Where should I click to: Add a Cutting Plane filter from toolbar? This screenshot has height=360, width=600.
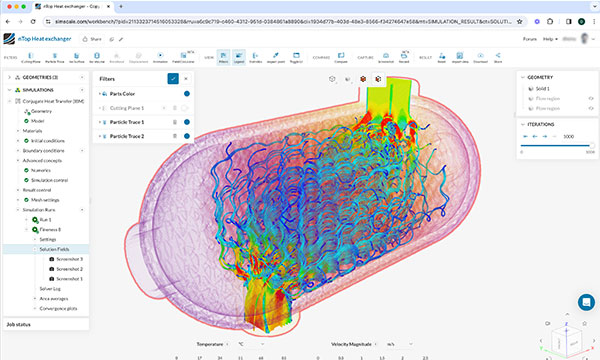[31, 57]
